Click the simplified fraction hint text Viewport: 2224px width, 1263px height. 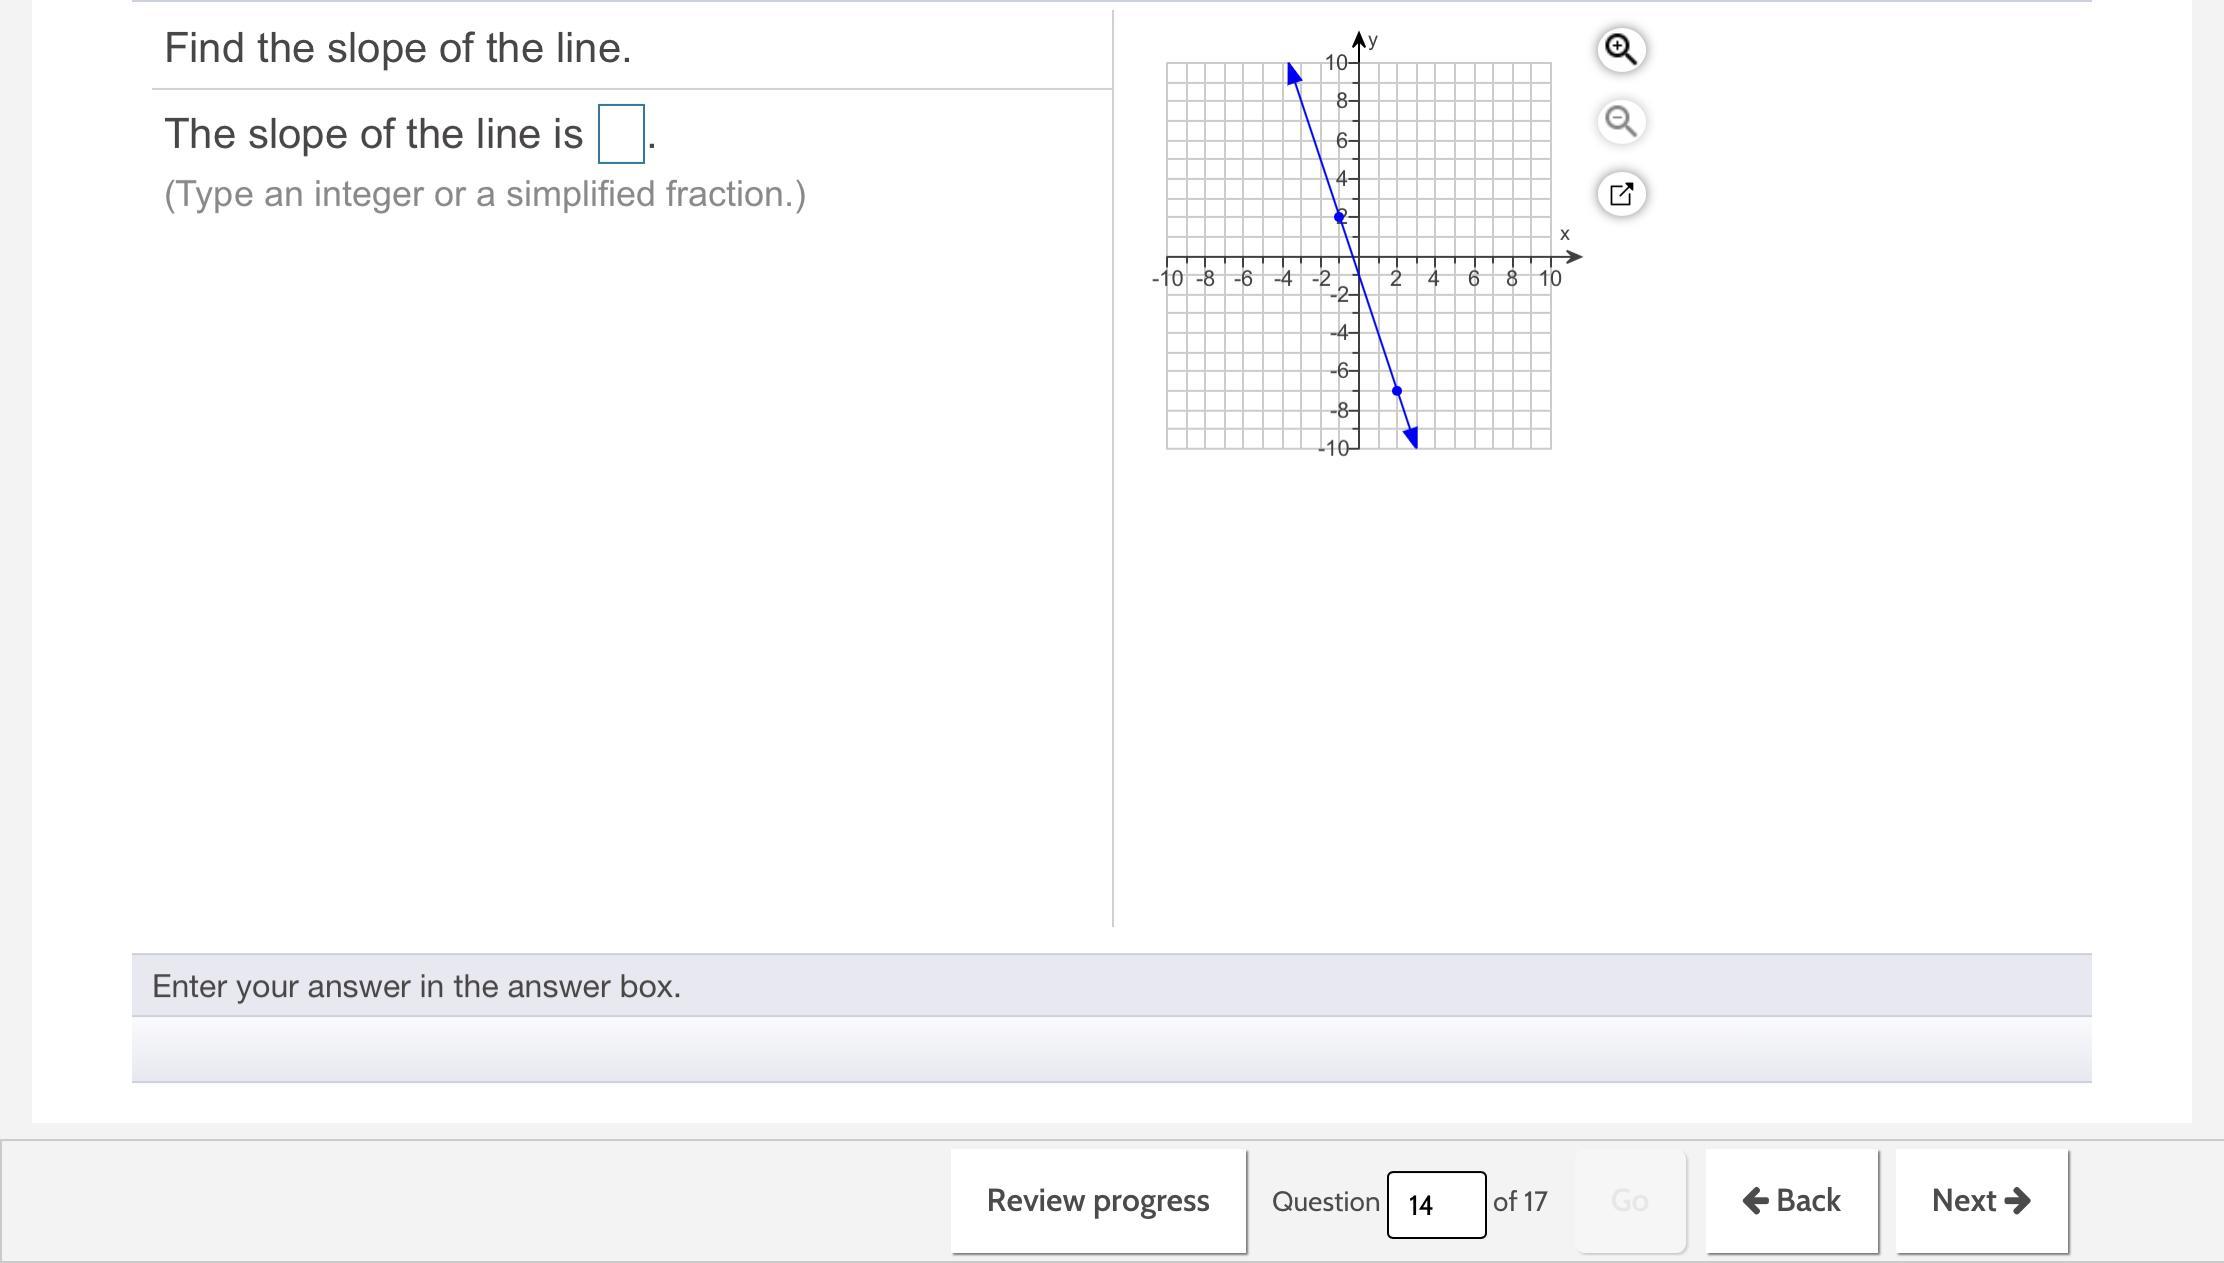pyautogui.click(x=485, y=194)
